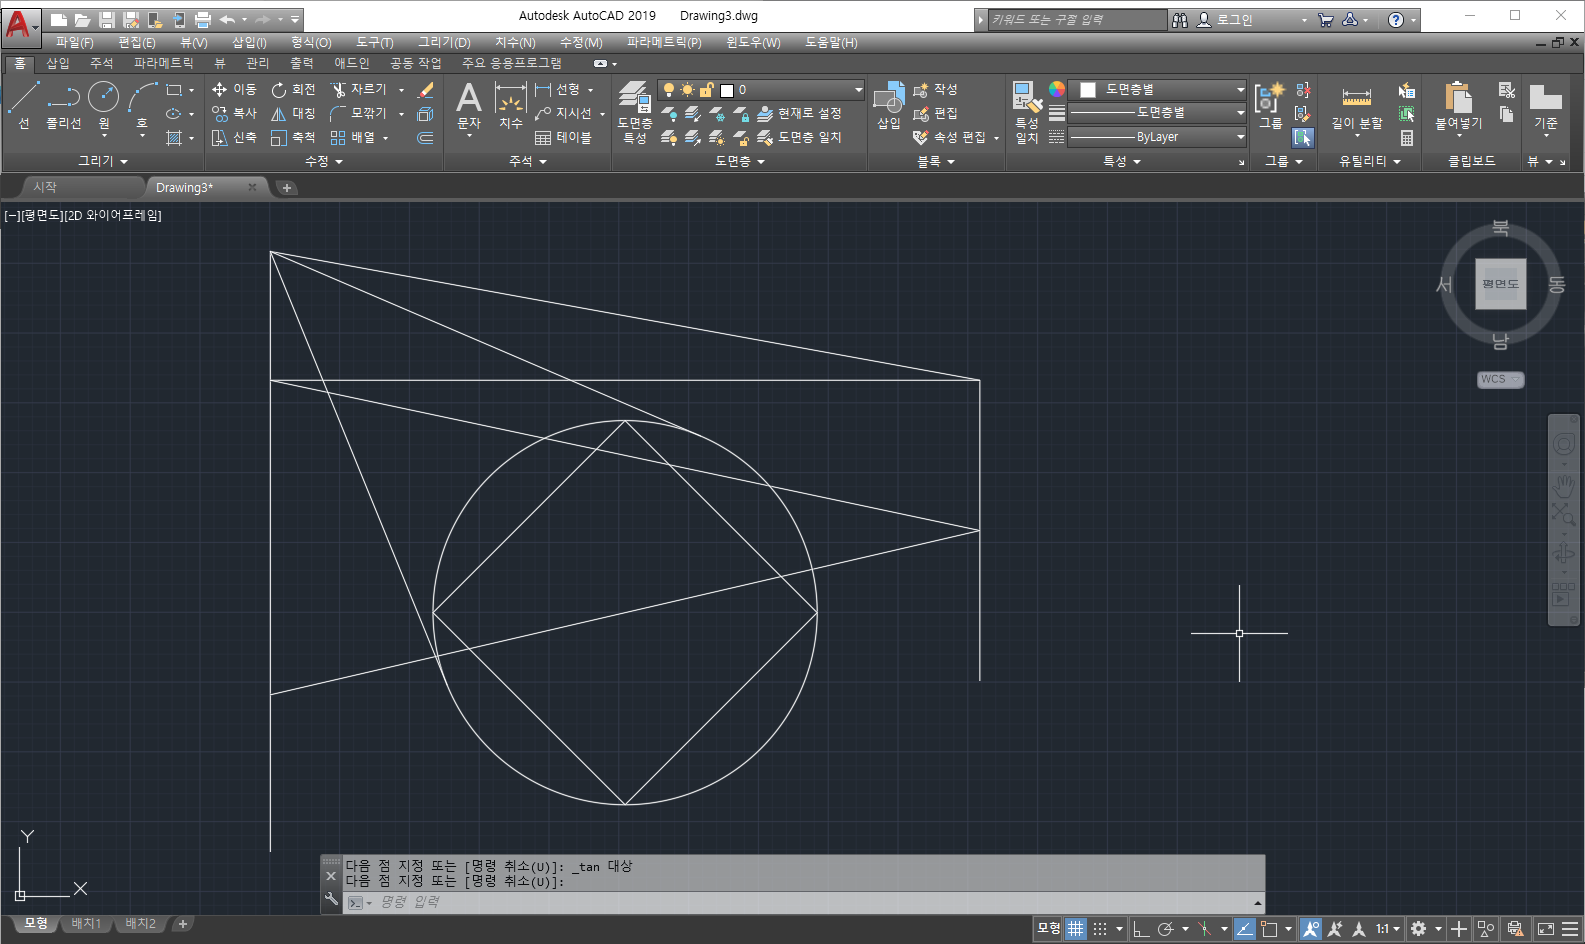Click the command line customize wrench icon

[331, 899]
